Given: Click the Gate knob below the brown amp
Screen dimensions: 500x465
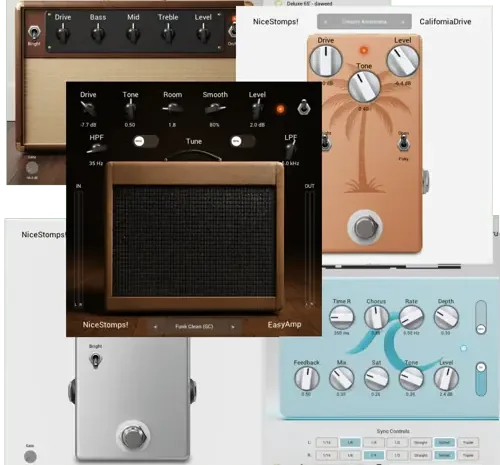Looking at the screenshot, I should point(32,168).
